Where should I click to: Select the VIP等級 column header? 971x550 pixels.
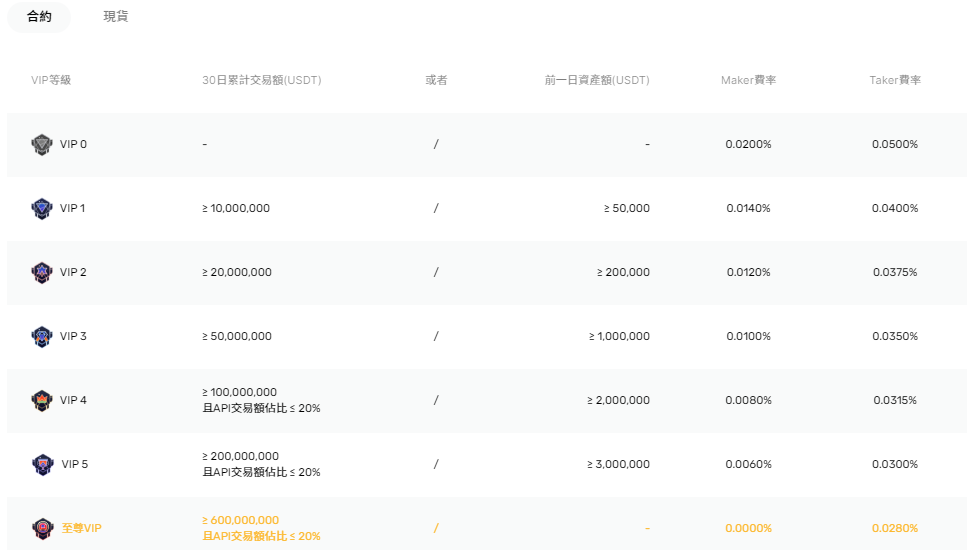tap(51, 80)
